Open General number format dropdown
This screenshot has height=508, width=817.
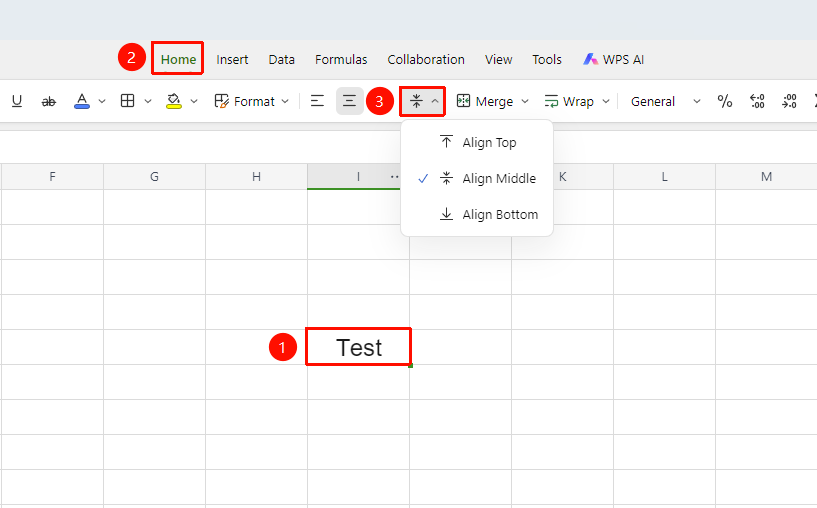pyautogui.click(x=665, y=101)
